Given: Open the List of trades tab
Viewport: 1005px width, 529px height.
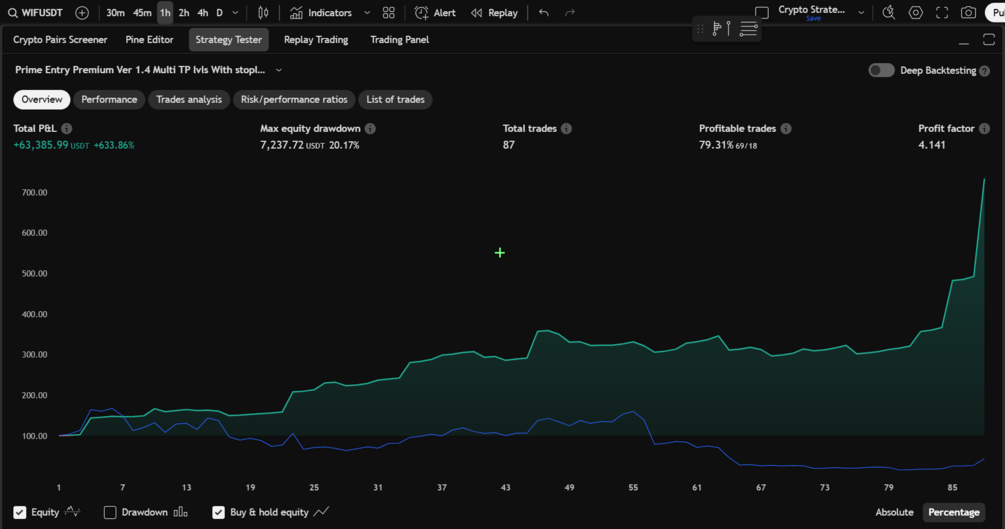Looking at the screenshot, I should tap(395, 99).
